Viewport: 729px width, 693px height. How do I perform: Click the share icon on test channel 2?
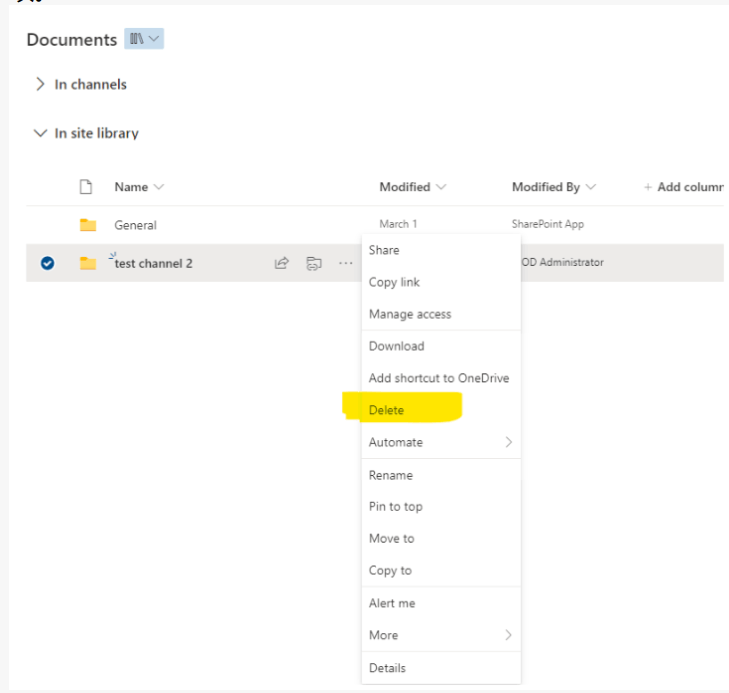point(282,263)
